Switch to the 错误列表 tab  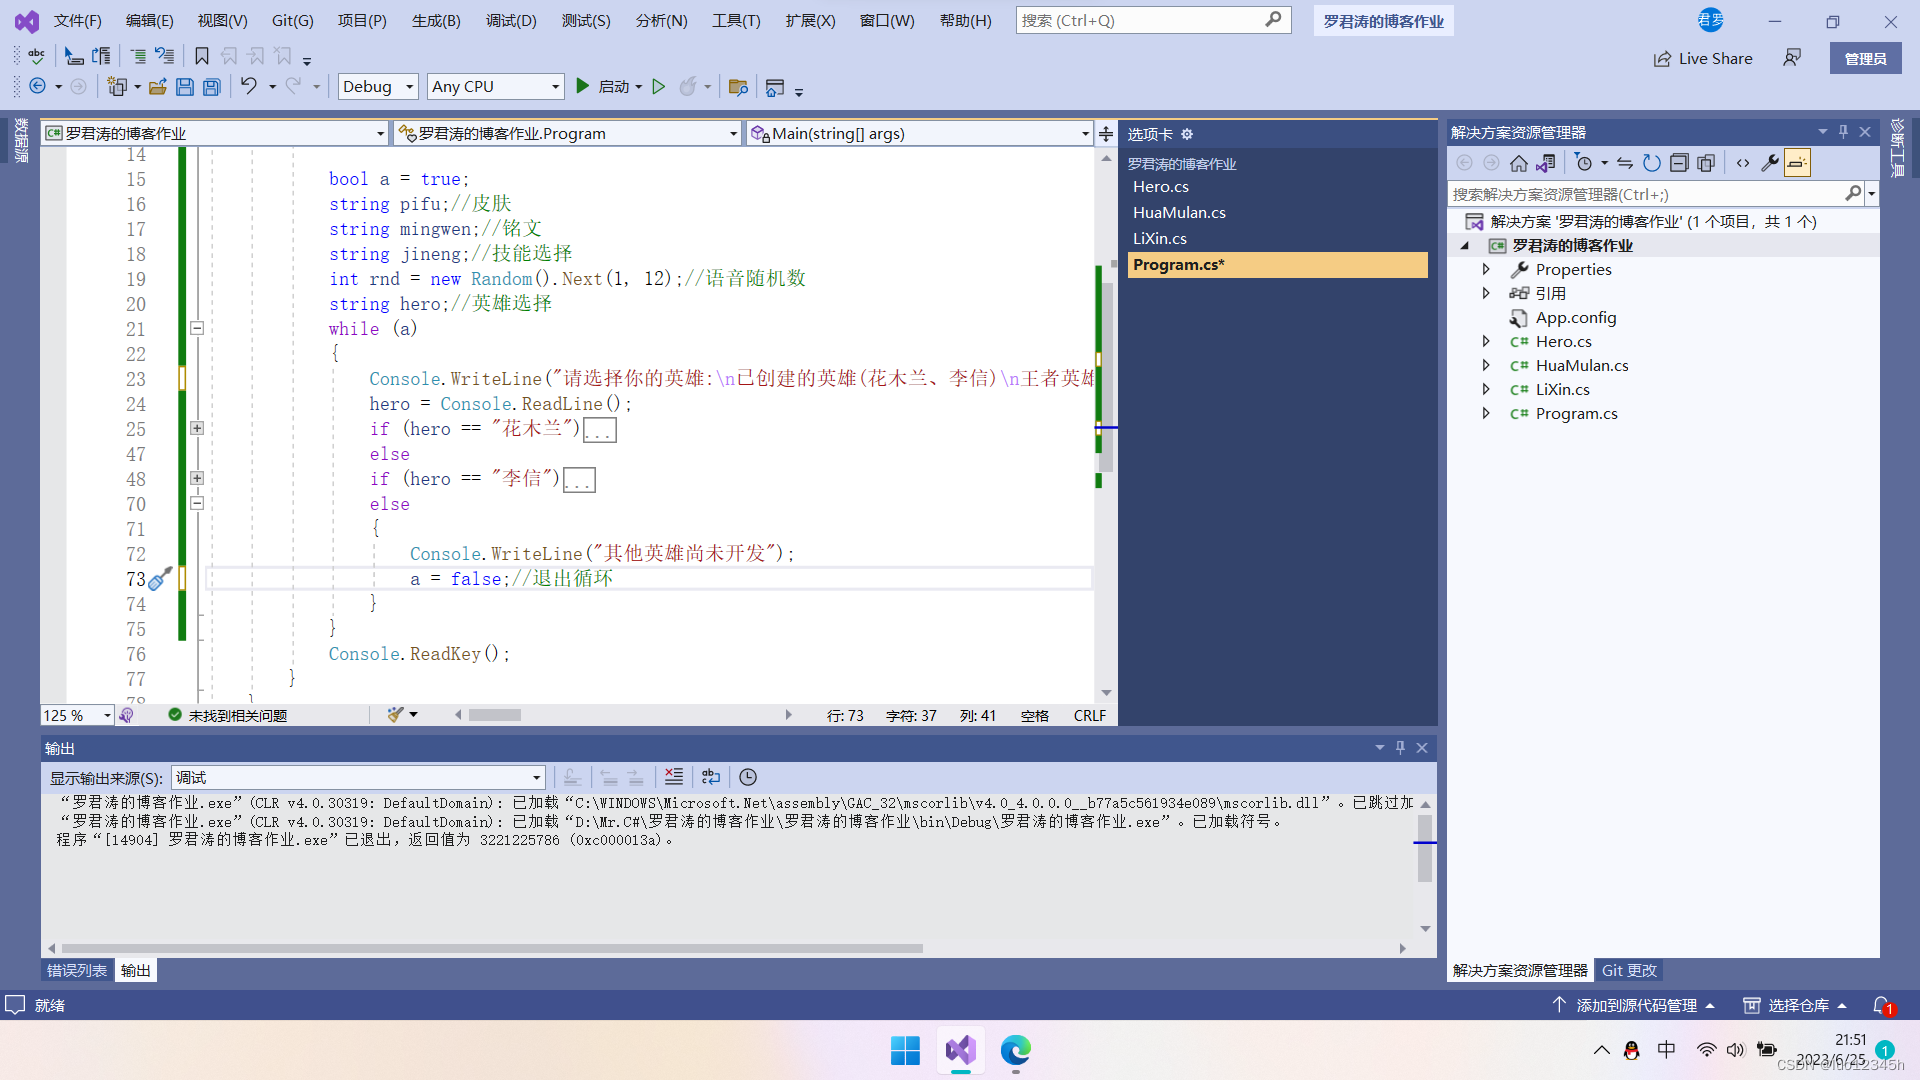coord(77,970)
